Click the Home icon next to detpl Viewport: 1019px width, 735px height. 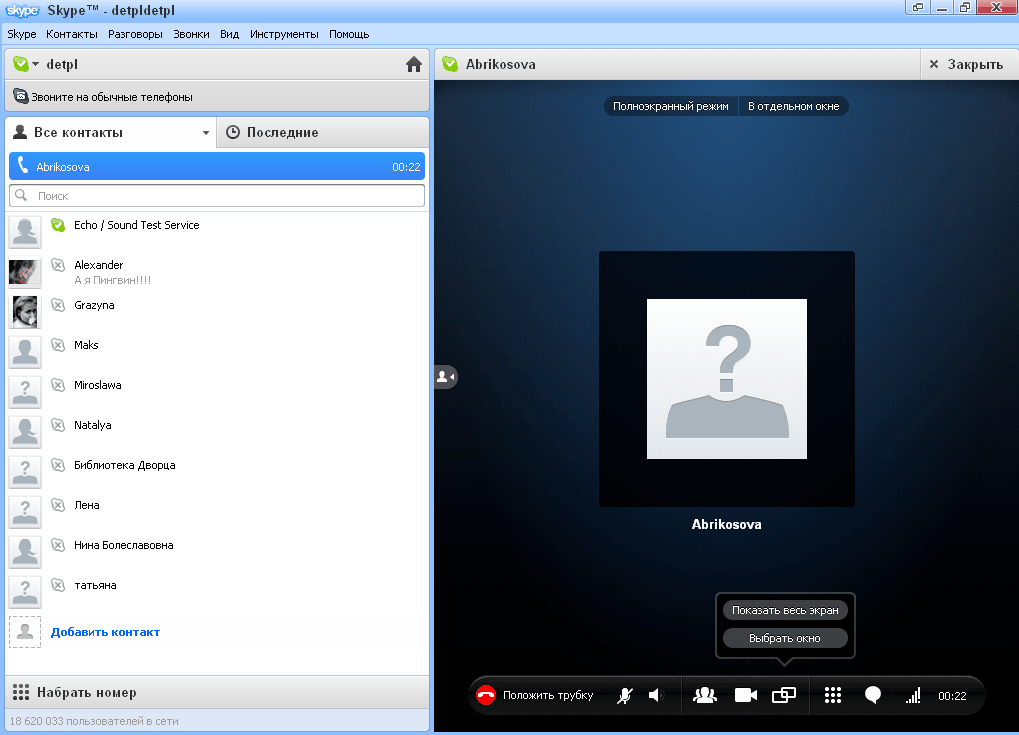click(414, 65)
